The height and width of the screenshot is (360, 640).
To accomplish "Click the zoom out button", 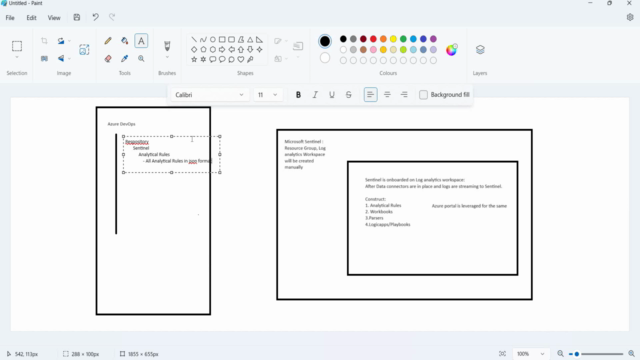I will [560, 354].
